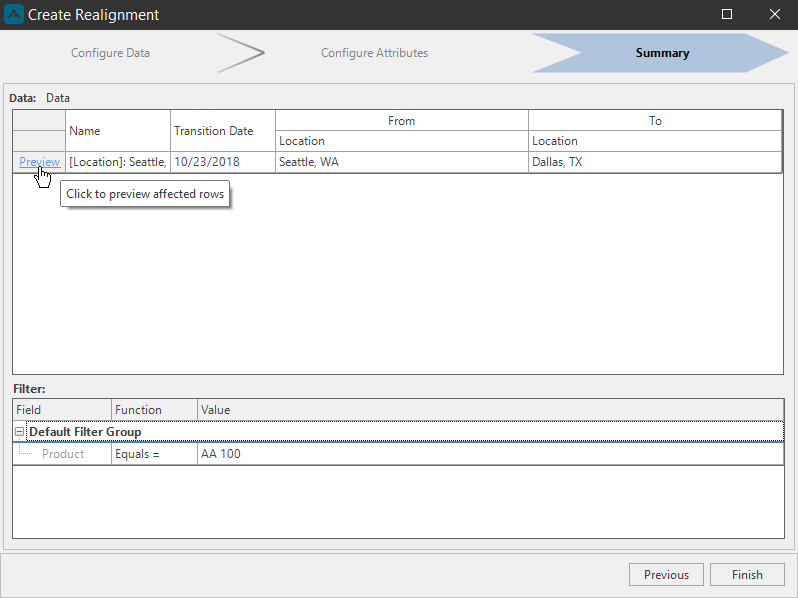Click the Transition Date column header
Viewport: 798px width, 598px height.
223,131
